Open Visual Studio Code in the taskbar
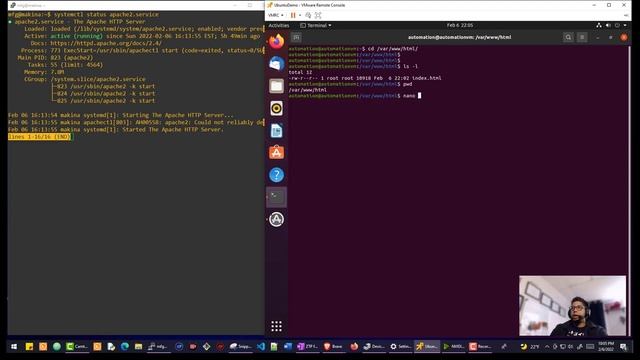The image size is (640, 360). [261, 347]
